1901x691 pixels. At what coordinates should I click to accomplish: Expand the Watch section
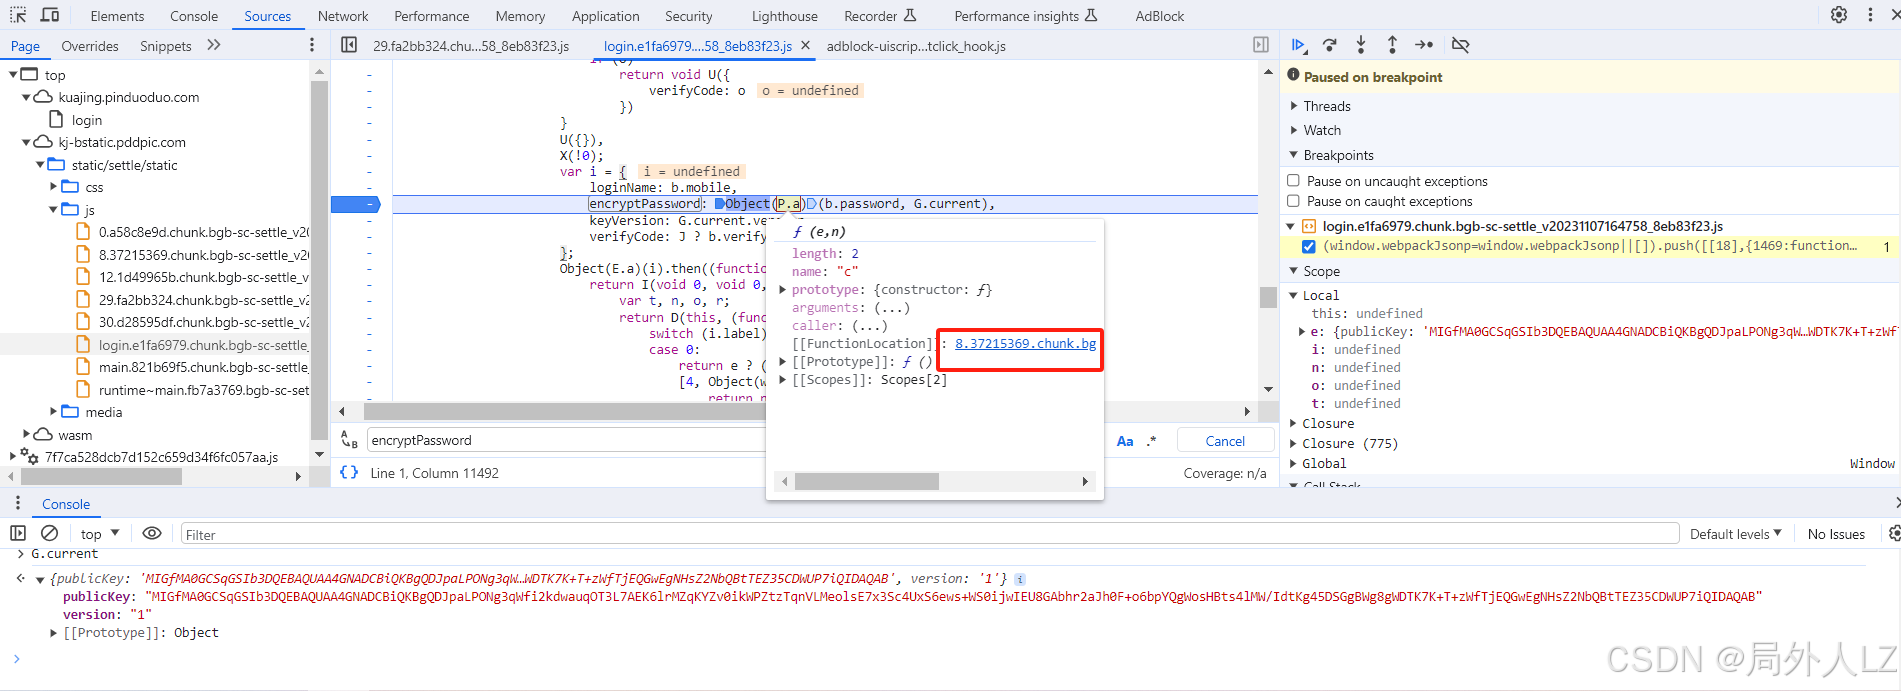(x=1293, y=130)
